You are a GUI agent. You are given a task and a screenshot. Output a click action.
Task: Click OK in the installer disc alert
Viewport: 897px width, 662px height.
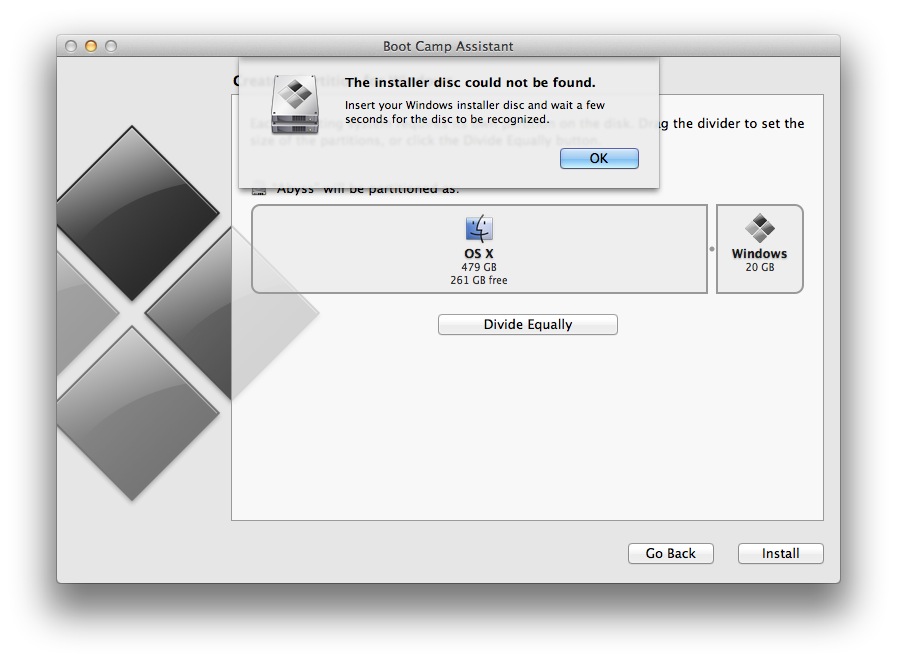599,158
